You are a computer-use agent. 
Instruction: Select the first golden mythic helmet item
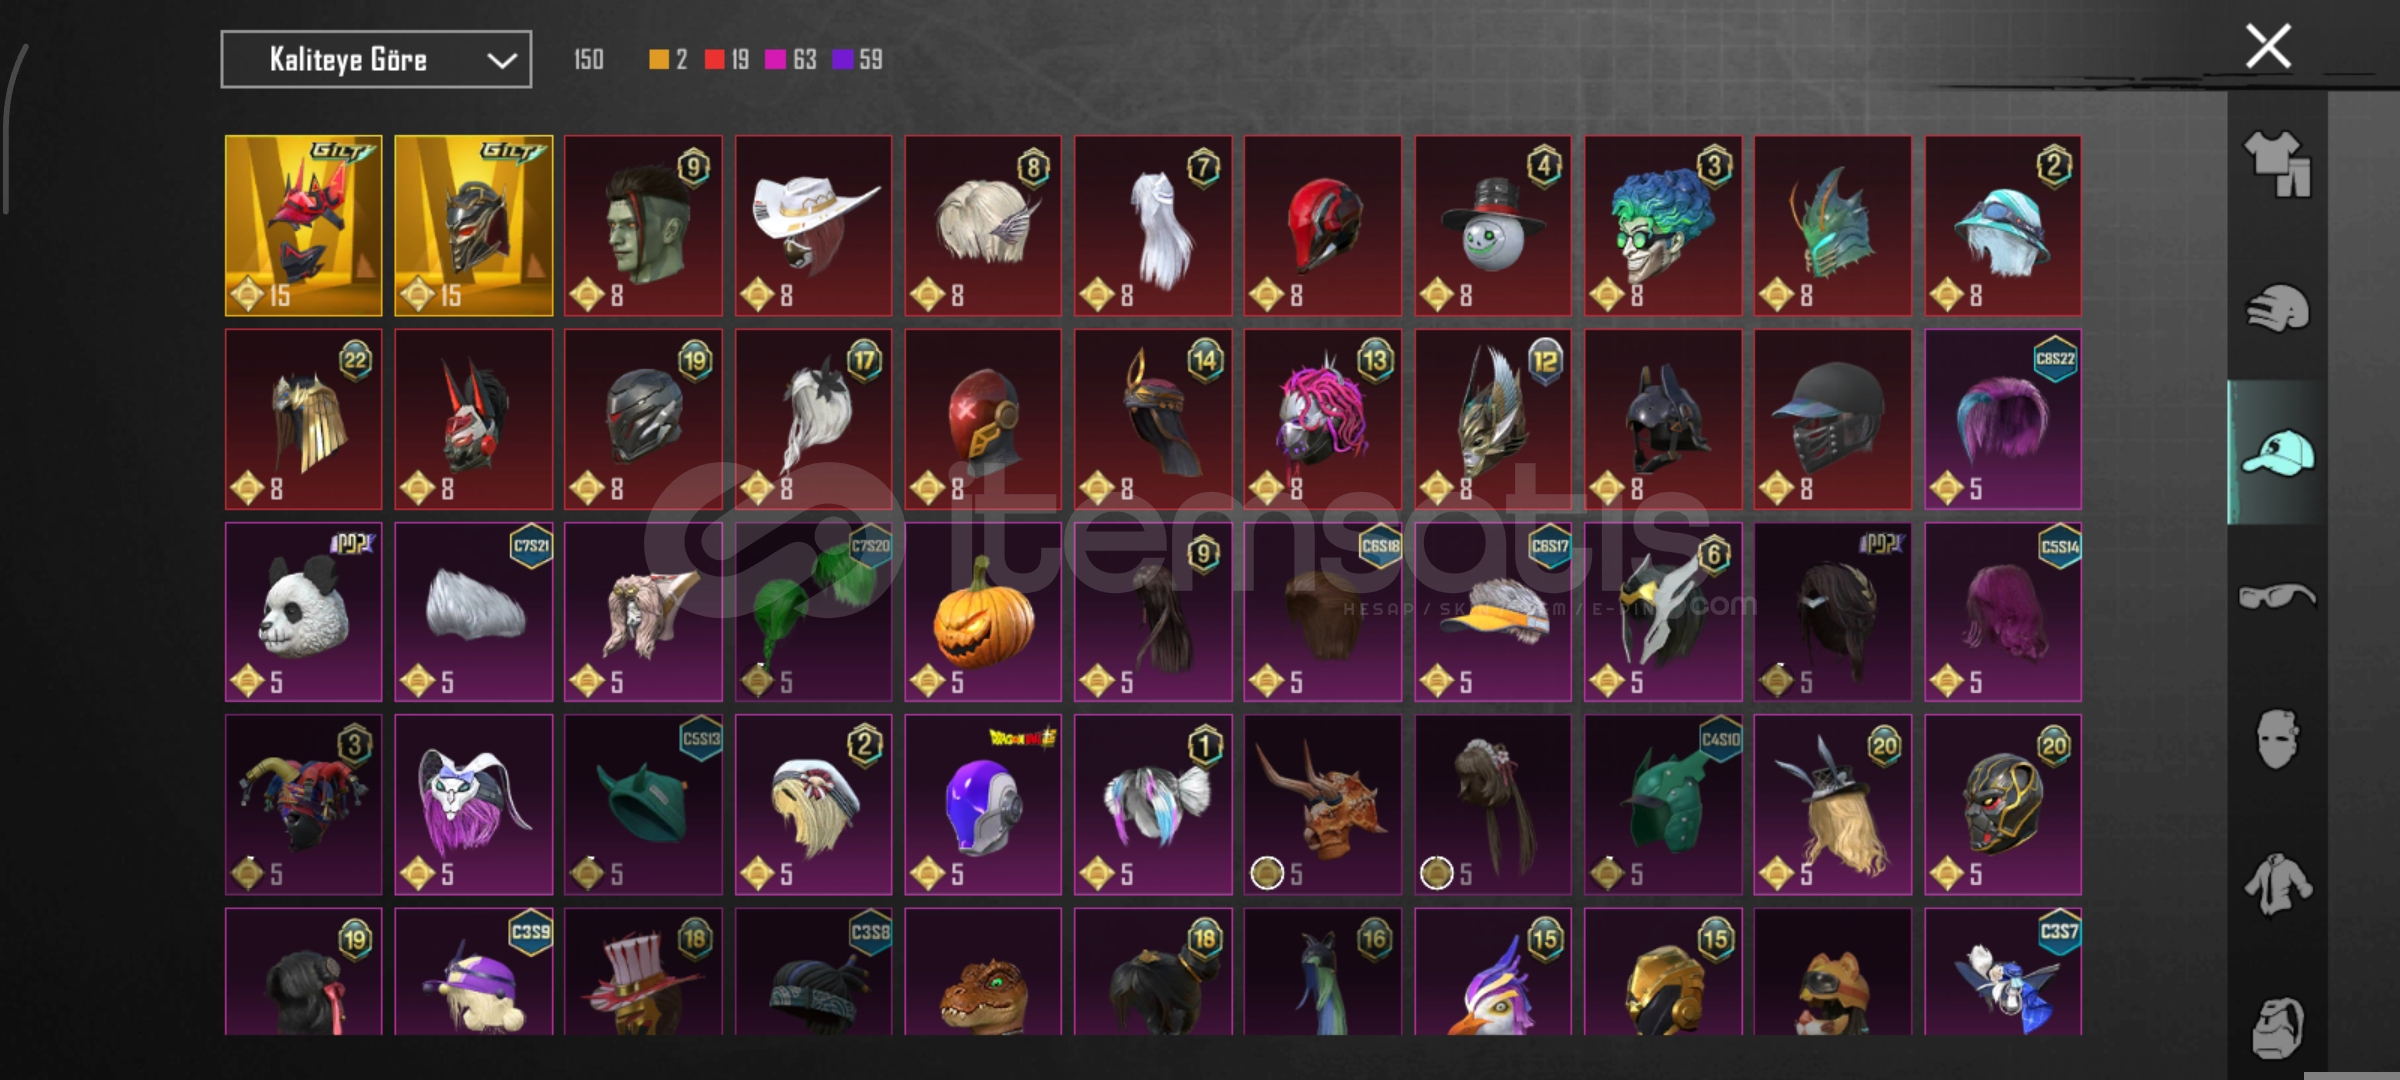[304, 225]
